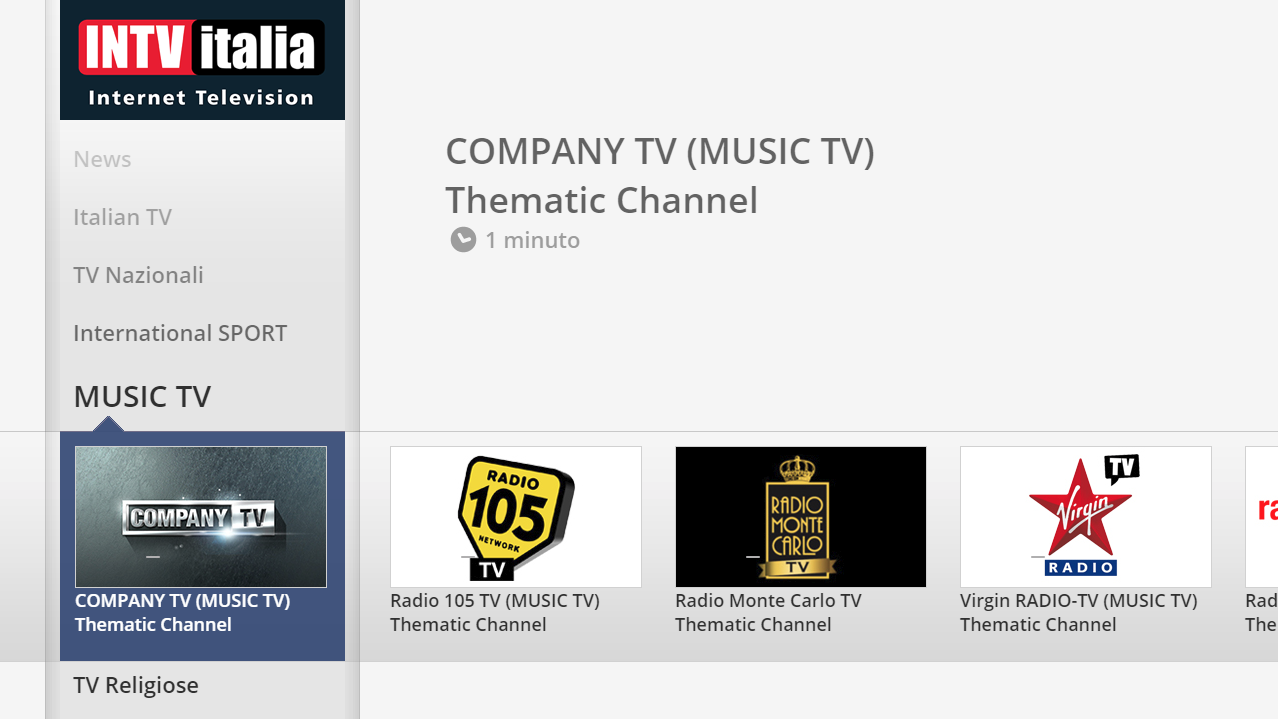
Task: Click Radio 105 TV (MUSIC TV) caption
Action: tap(495, 612)
